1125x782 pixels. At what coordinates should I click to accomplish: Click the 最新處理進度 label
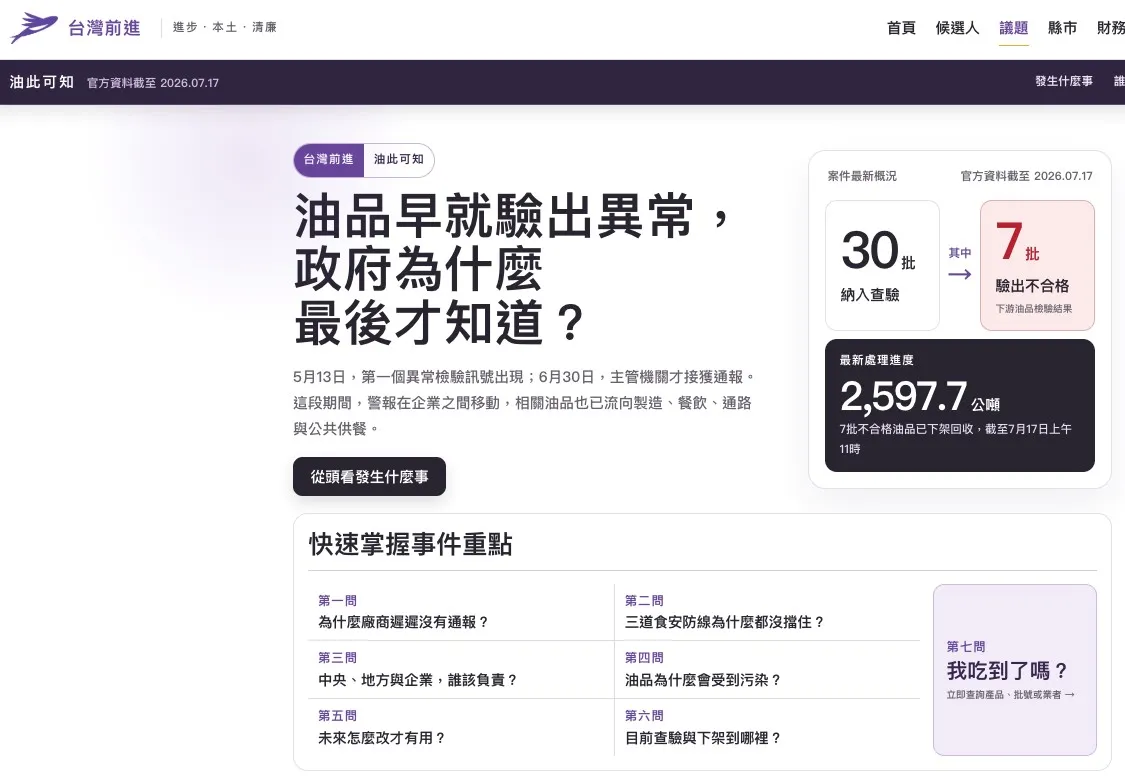876,360
